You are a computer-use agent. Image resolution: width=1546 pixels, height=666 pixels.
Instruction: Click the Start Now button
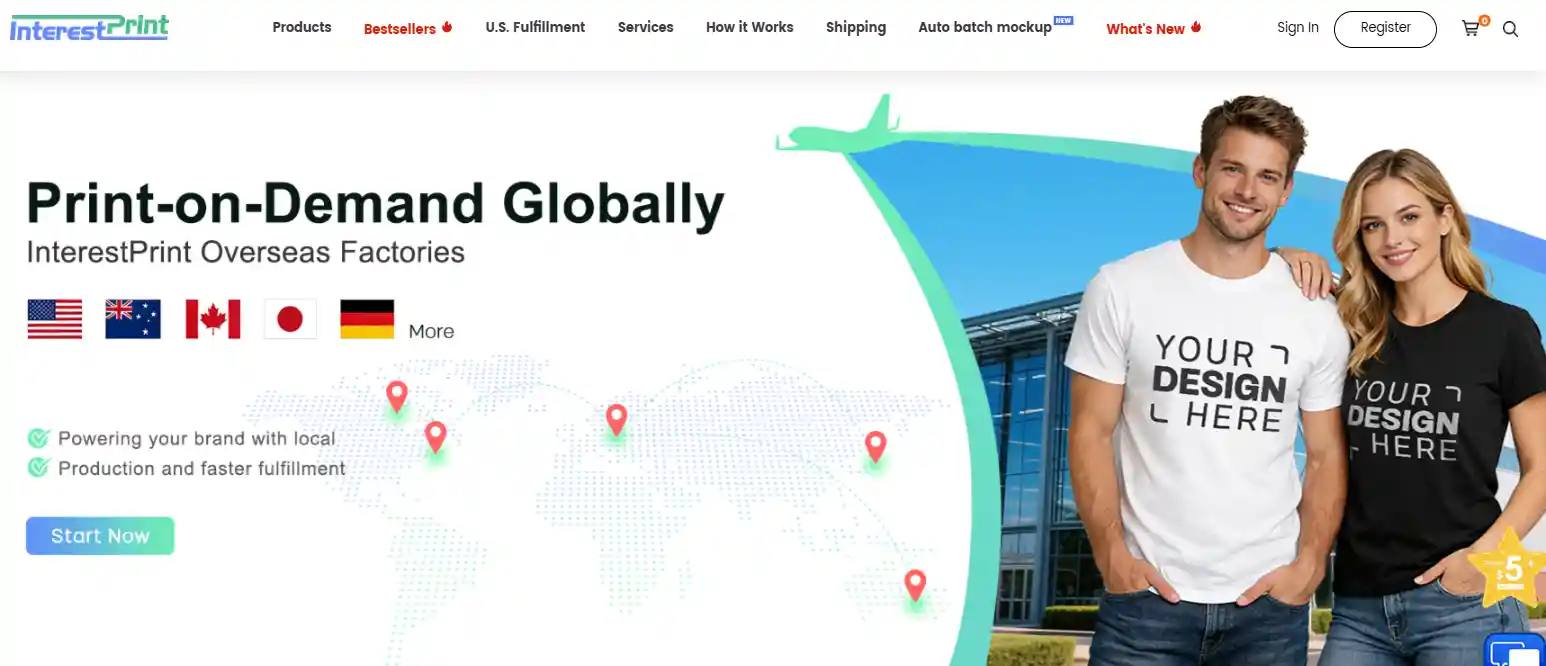tap(100, 536)
